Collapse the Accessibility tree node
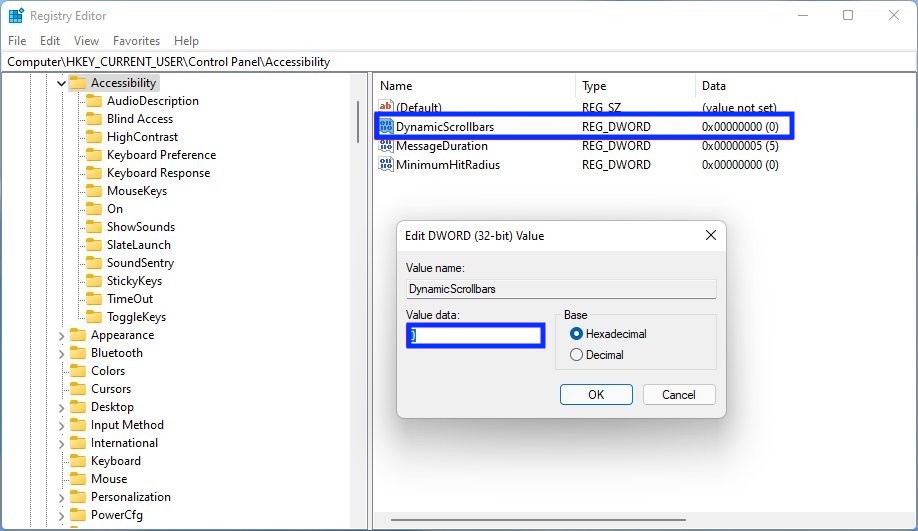This screenshot has width=918, height=531. pos(62,84)
